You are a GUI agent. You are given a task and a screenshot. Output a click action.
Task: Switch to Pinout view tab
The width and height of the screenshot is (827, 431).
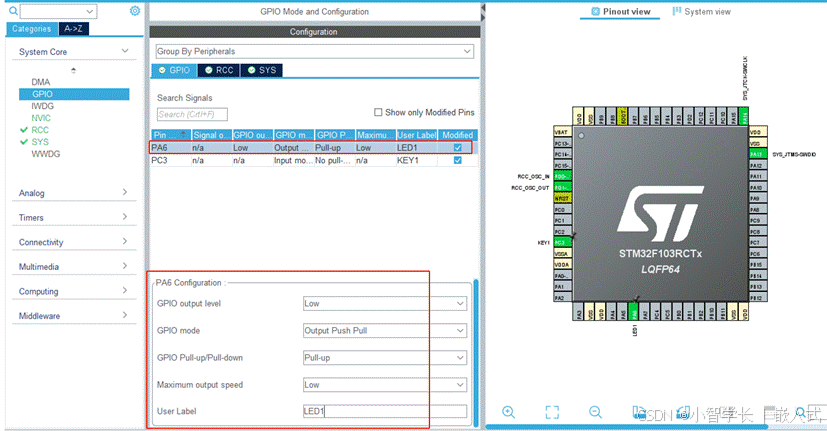point(620,12)
